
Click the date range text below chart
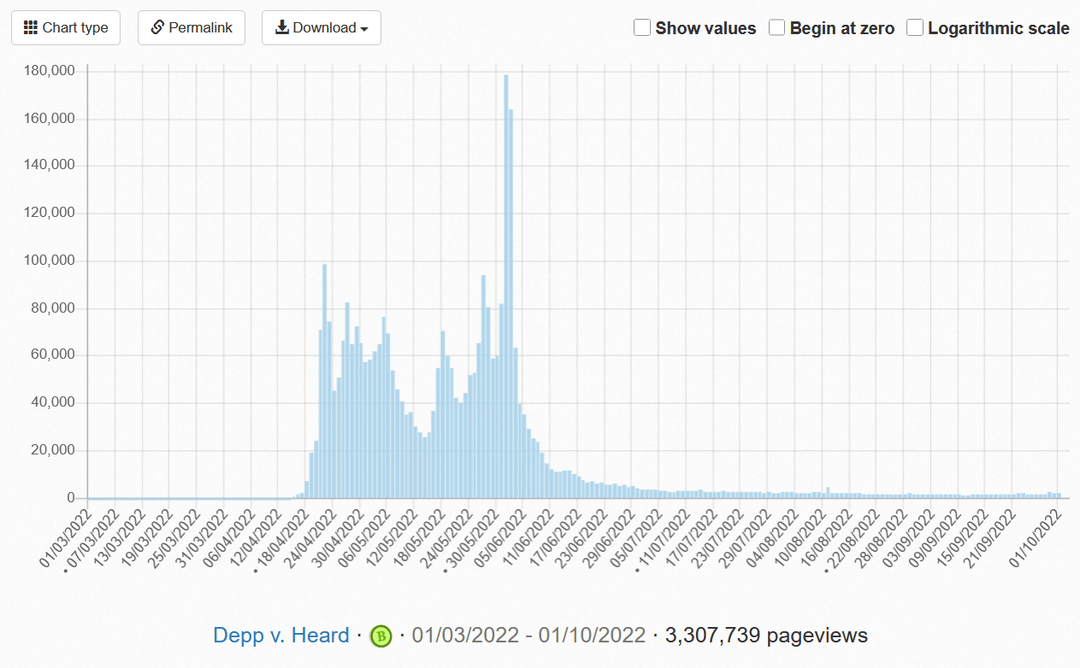(x=527, y=635)
